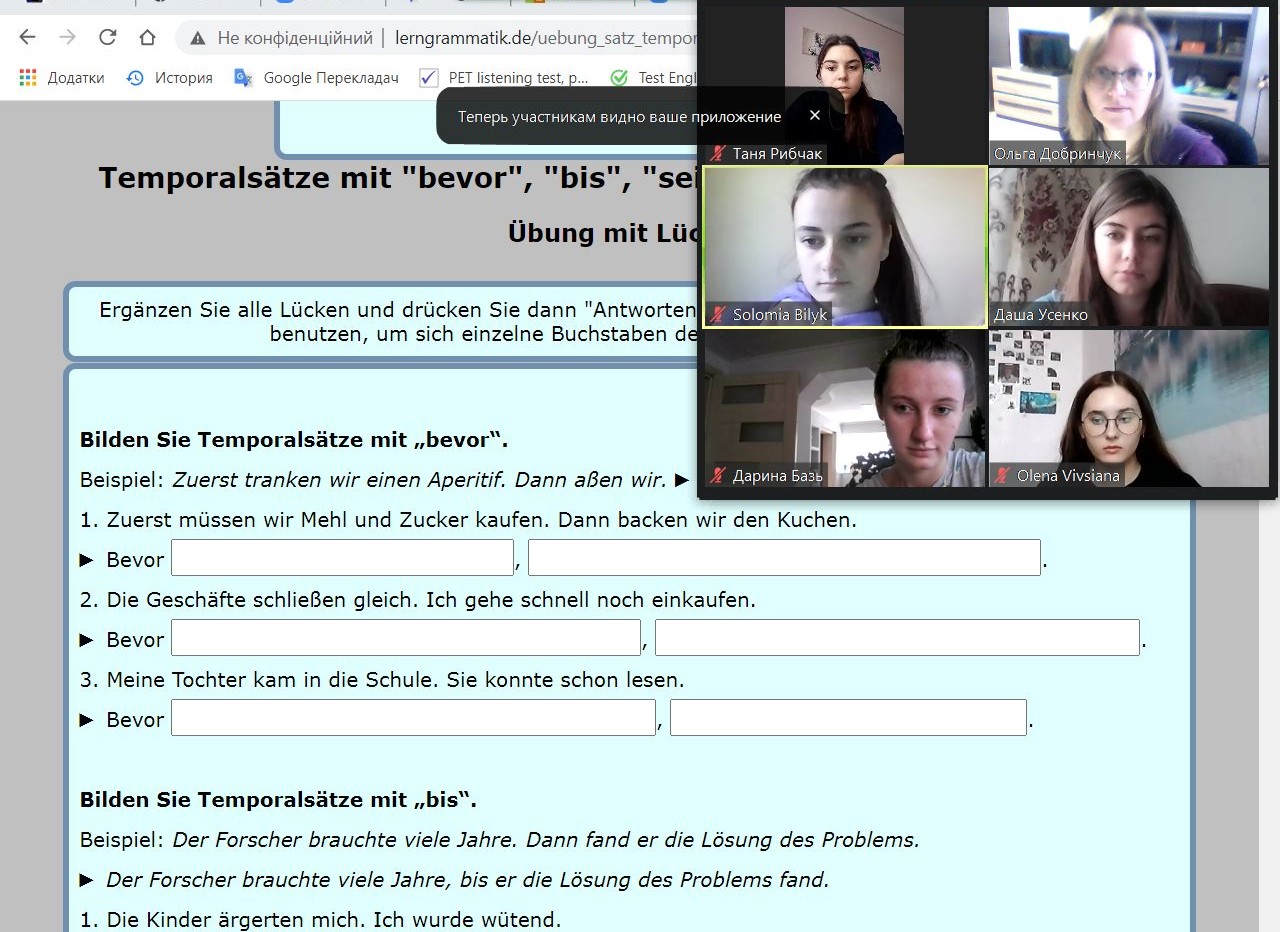Viewport: 1280px width, 932px height.
Task: Open PET listening test bookmark
Action: (505, 78)
